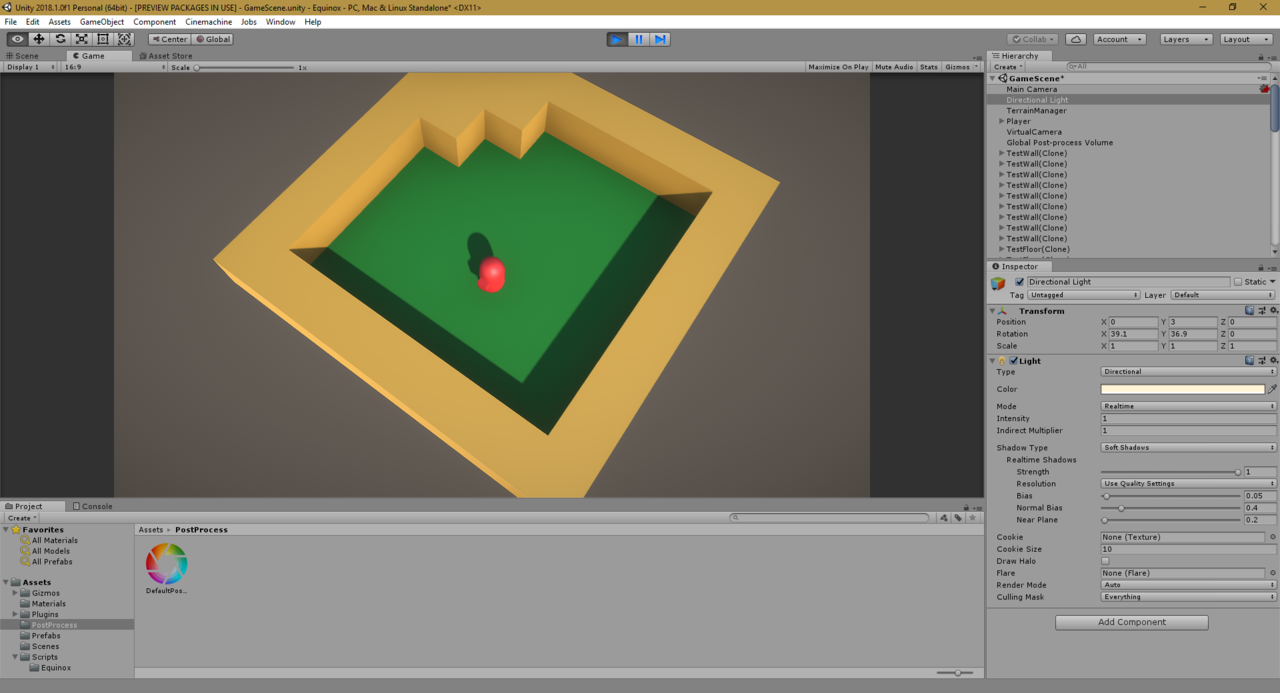Disable the Light component checkbox
The height and width of the screenshot is (693, 1280).
point(1013,361)
